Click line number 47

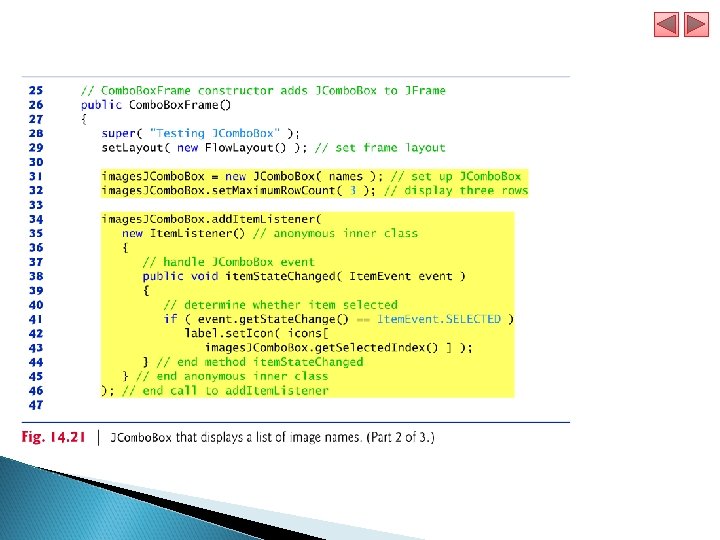click(36, 405)
